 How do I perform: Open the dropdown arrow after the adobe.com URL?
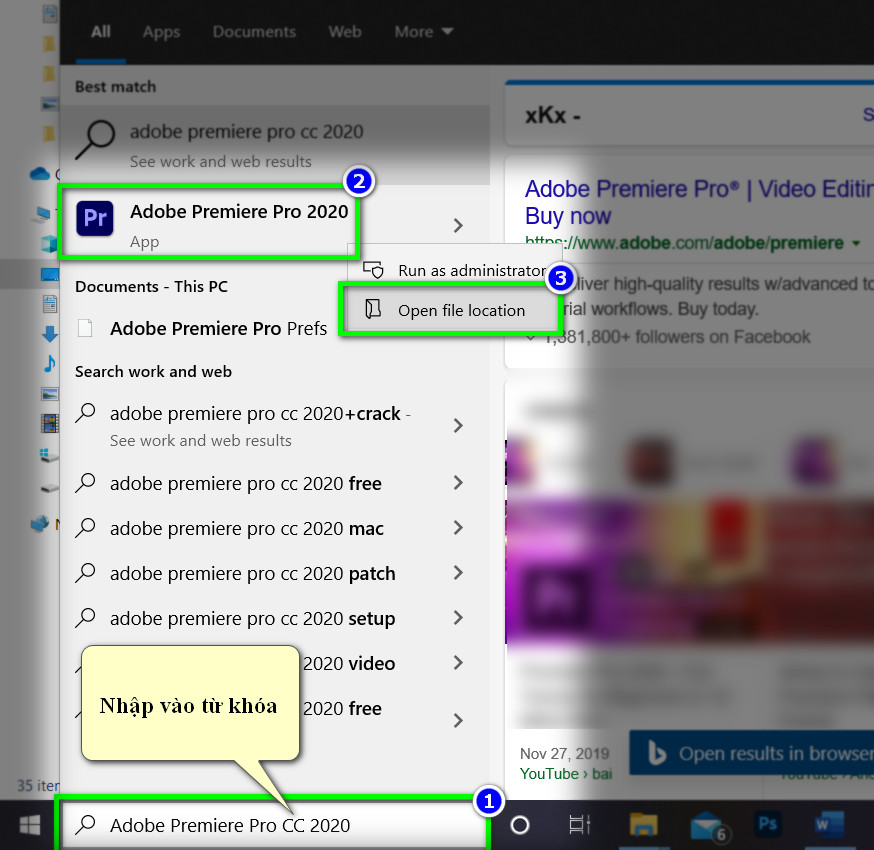pos(856,244)
